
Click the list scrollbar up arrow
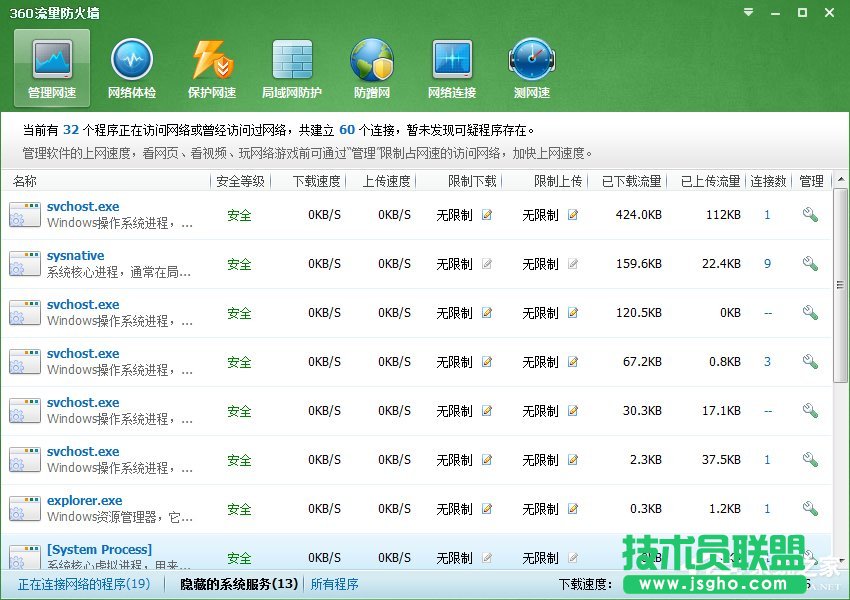(x=841, y=179)
